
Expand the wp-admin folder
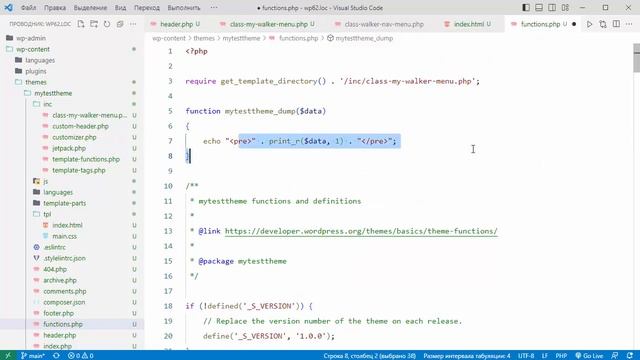click(x=31, y=38)
